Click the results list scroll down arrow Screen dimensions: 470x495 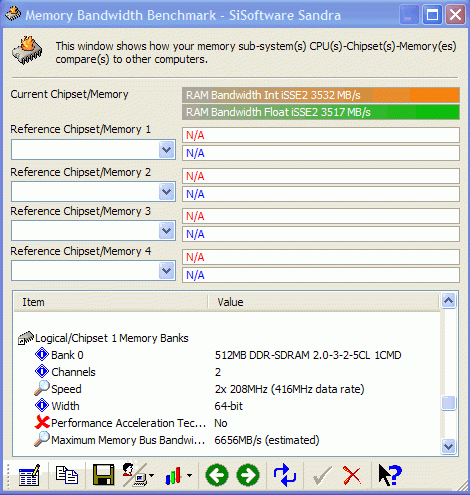coord(449,446)
